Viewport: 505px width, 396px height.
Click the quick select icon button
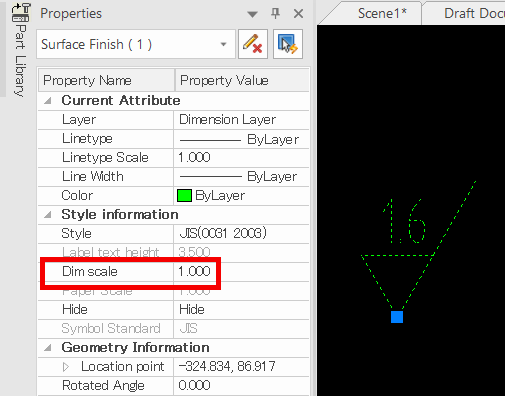(x=288, y=44)
